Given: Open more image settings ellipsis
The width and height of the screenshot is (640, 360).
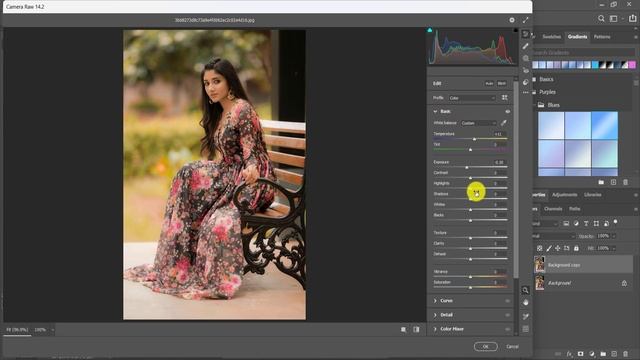Looking at the screenshot, I should tap(526, 92).
